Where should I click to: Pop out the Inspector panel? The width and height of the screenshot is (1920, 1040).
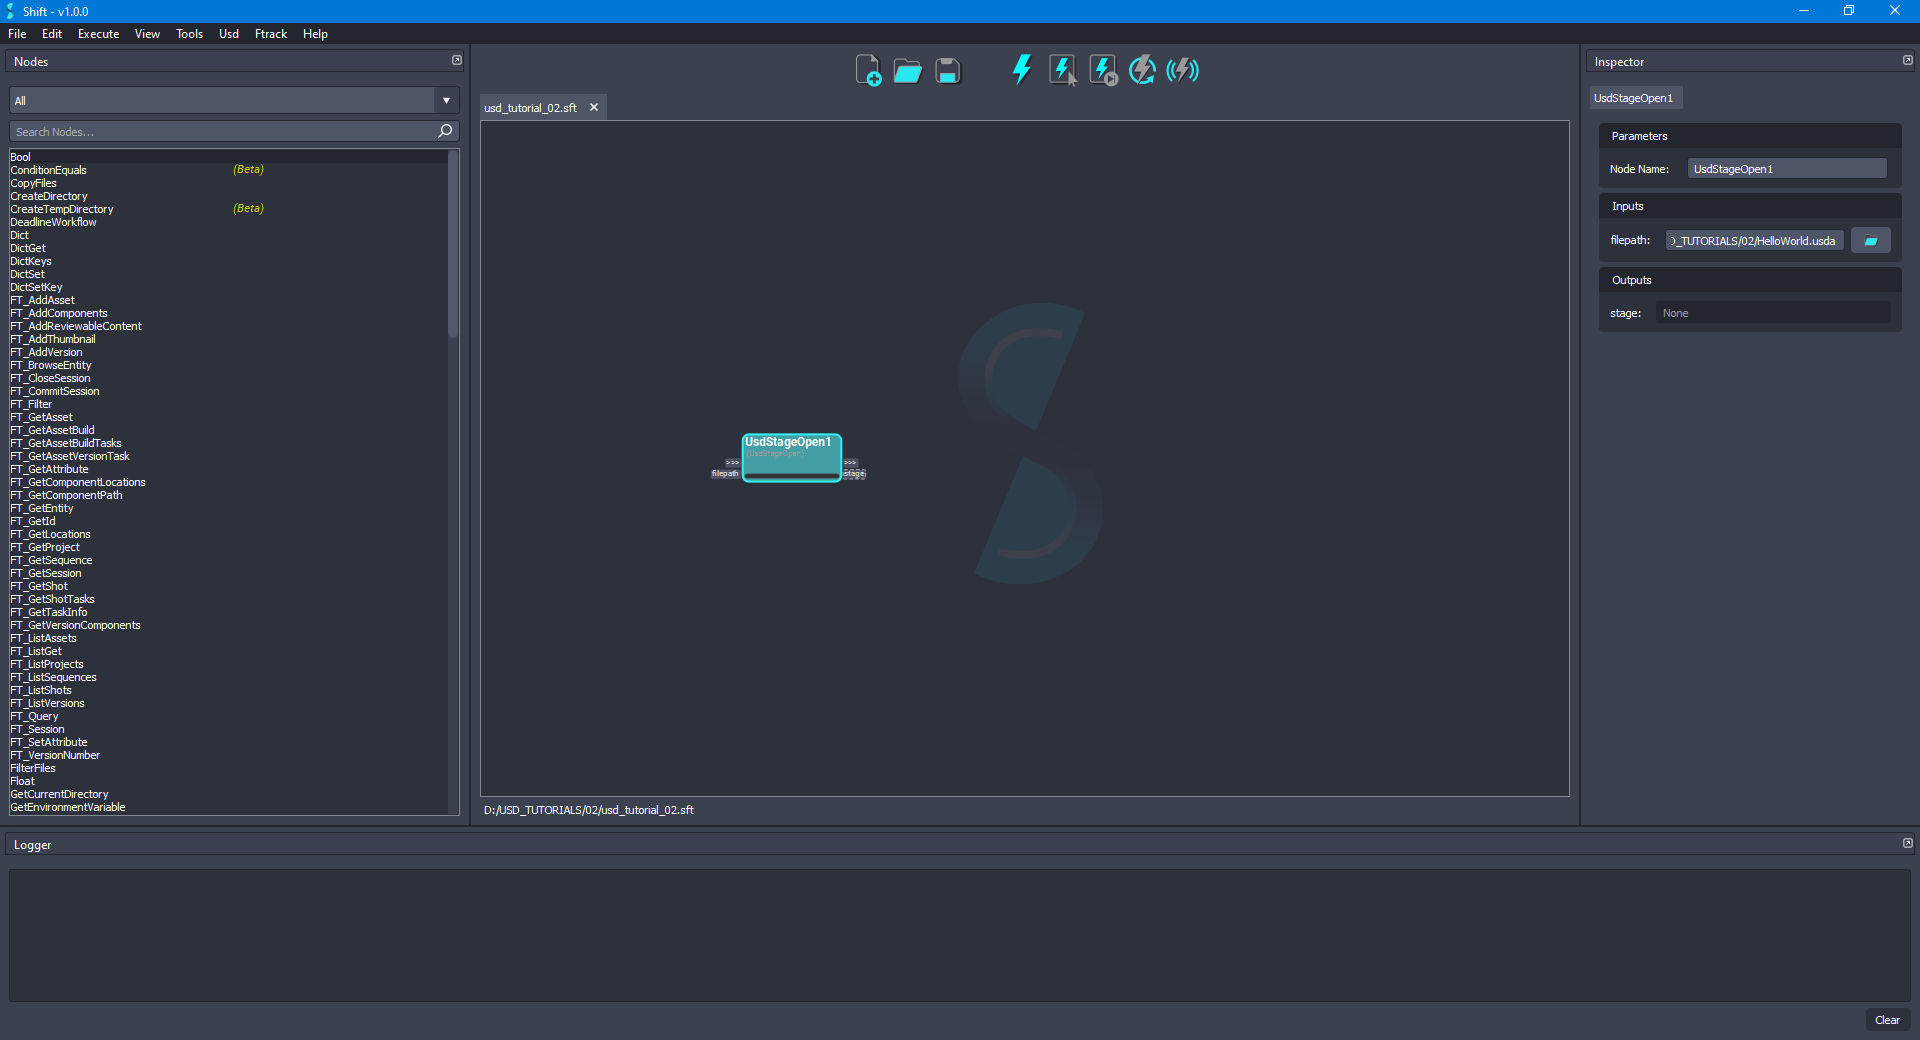1907,60
